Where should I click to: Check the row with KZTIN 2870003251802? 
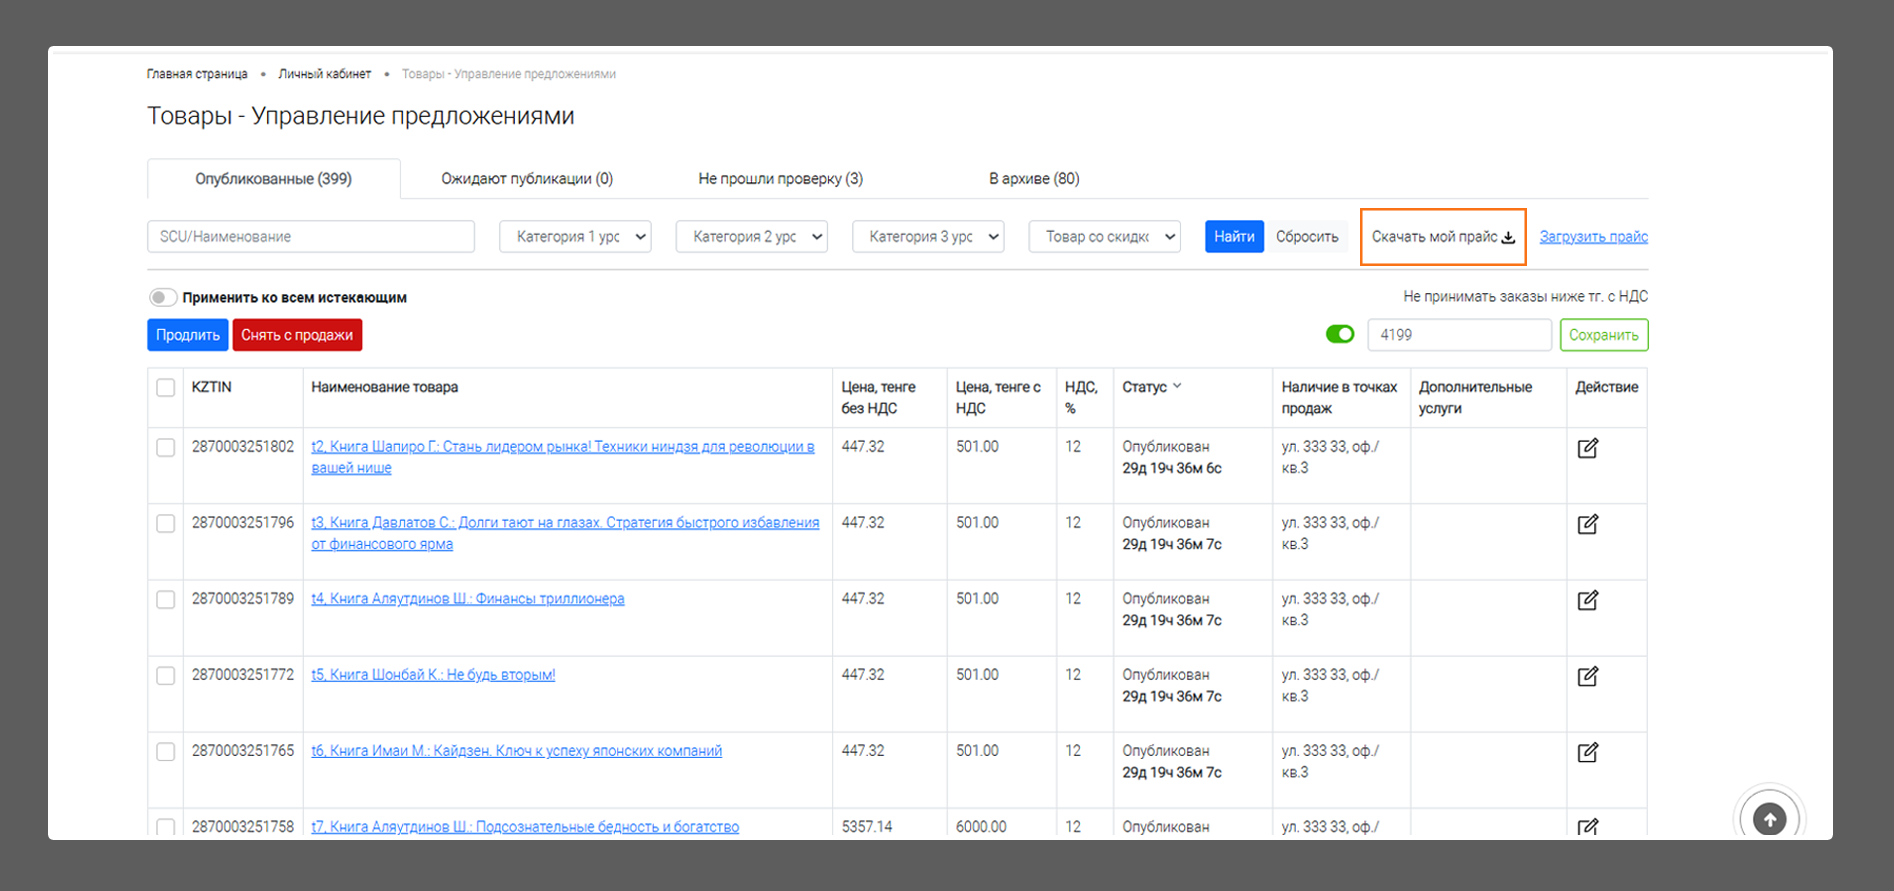(x=166, y=448)
